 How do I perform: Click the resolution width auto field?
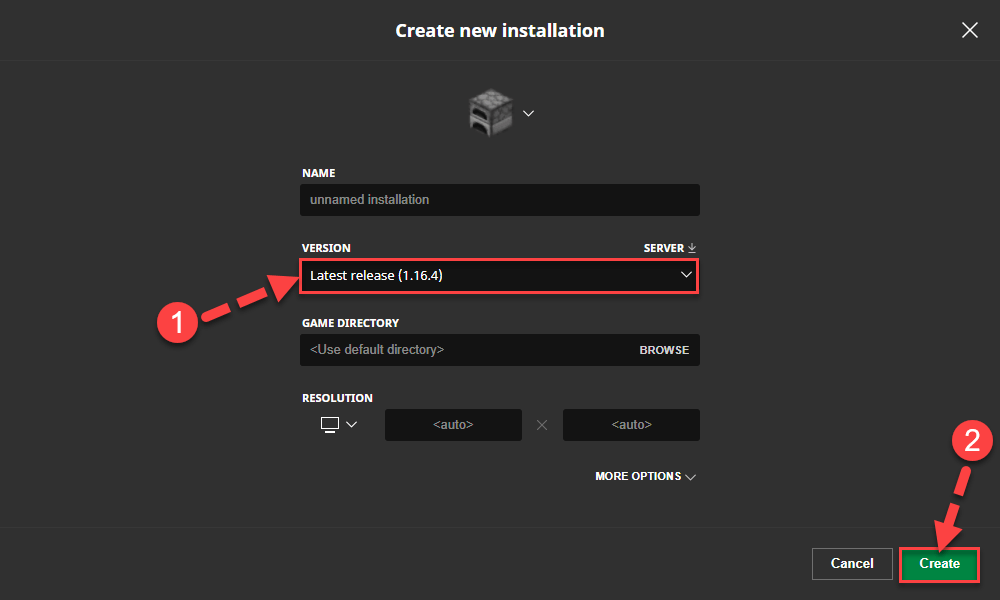click(453, 425)
